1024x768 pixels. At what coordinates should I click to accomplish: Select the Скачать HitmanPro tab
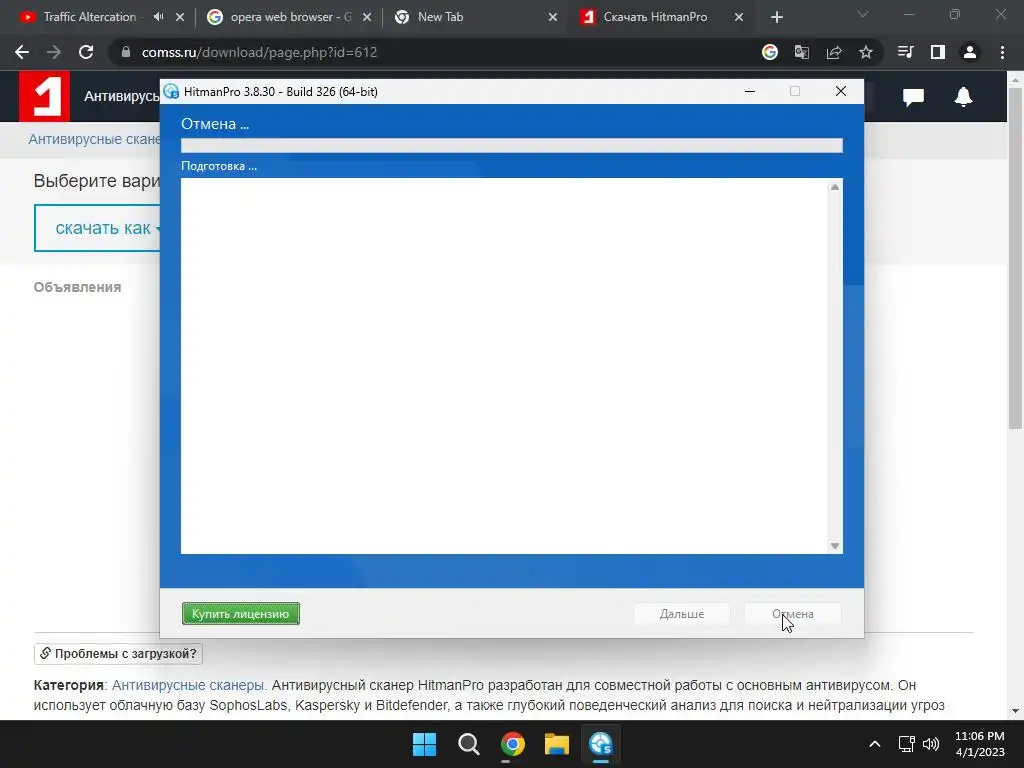[655, 17]
